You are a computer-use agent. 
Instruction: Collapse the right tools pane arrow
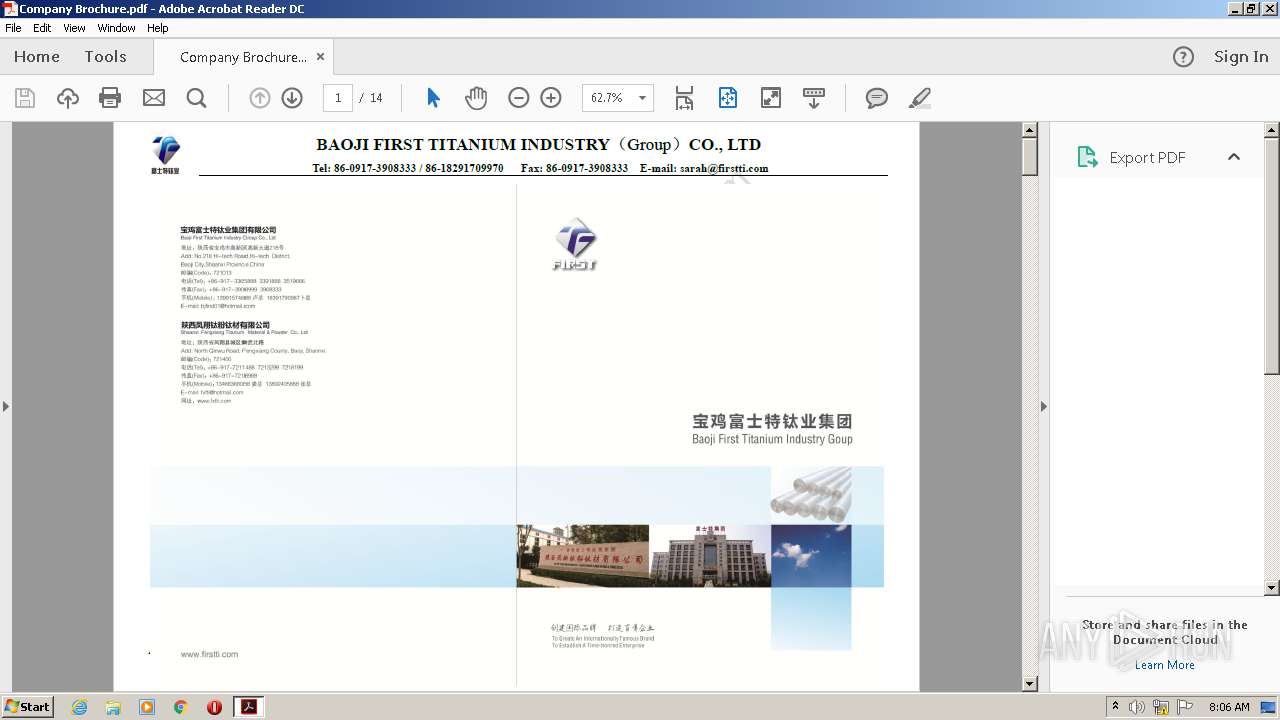click(1044, 406)
